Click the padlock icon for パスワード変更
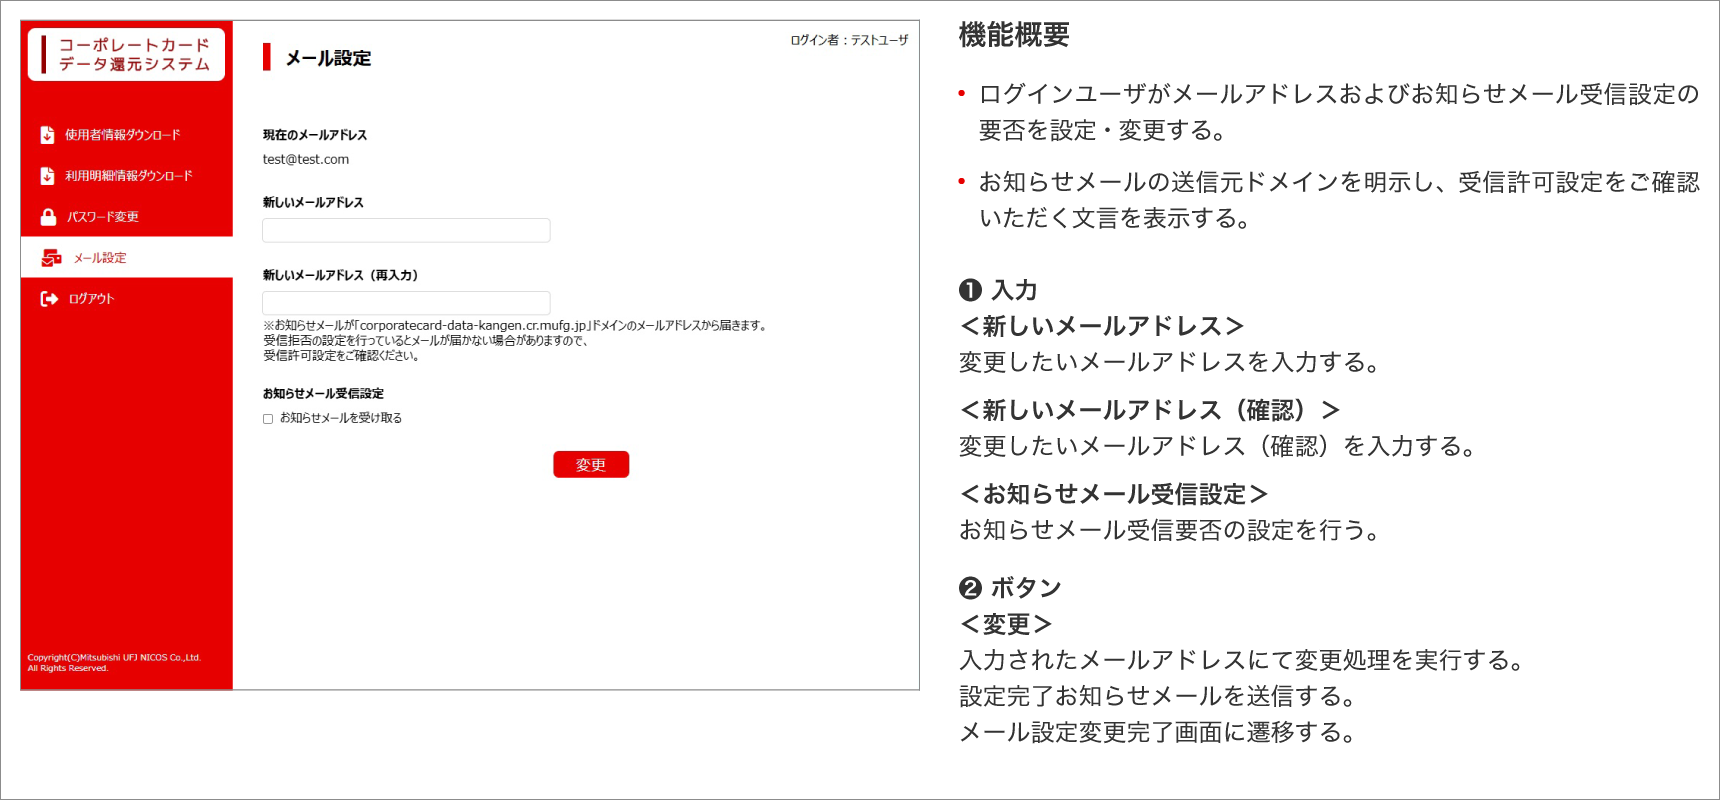Image resolution: width=1720 pixels, height=800 pixels. click(48, 217)
